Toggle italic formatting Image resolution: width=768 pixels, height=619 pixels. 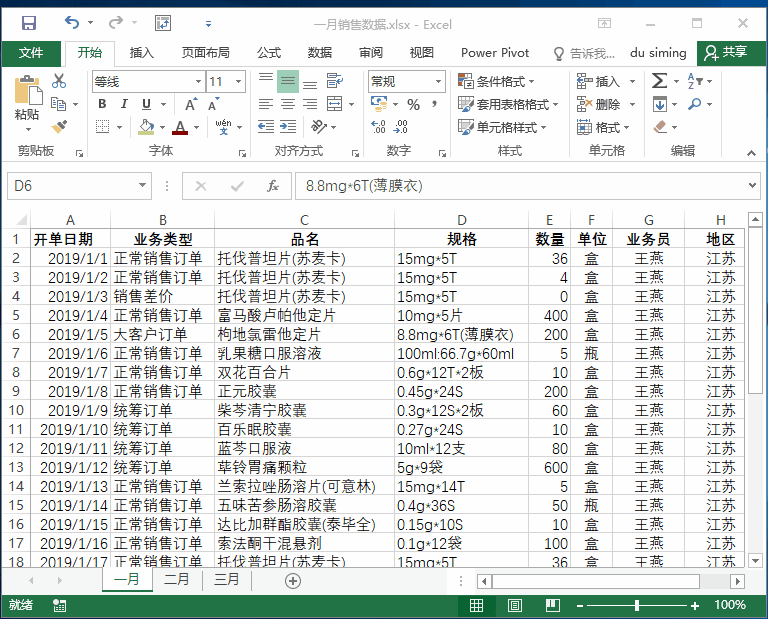pos(124,104)
